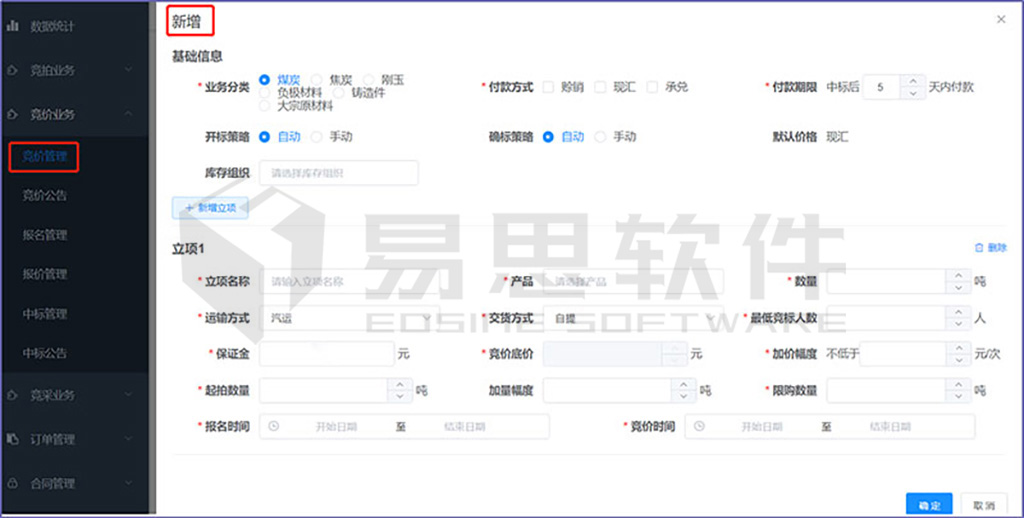The width and height of the screenshot is (1024, 518).
Task: Click the 数据统计 chart icon in sidebar
Action: [x=14, y=24]
